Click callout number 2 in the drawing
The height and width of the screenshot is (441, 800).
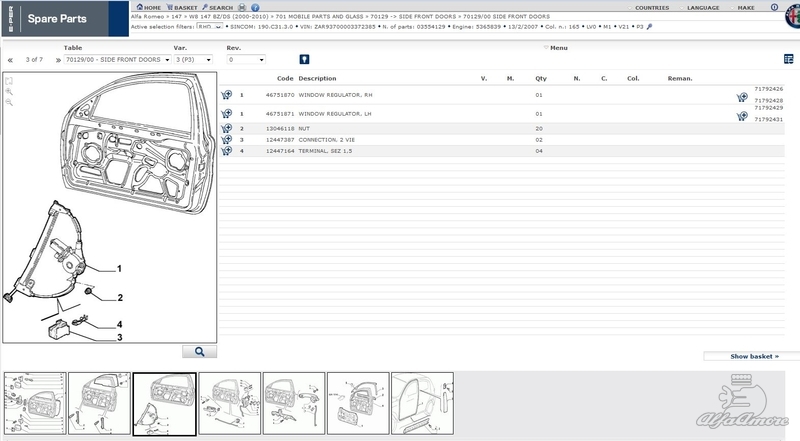120,298
